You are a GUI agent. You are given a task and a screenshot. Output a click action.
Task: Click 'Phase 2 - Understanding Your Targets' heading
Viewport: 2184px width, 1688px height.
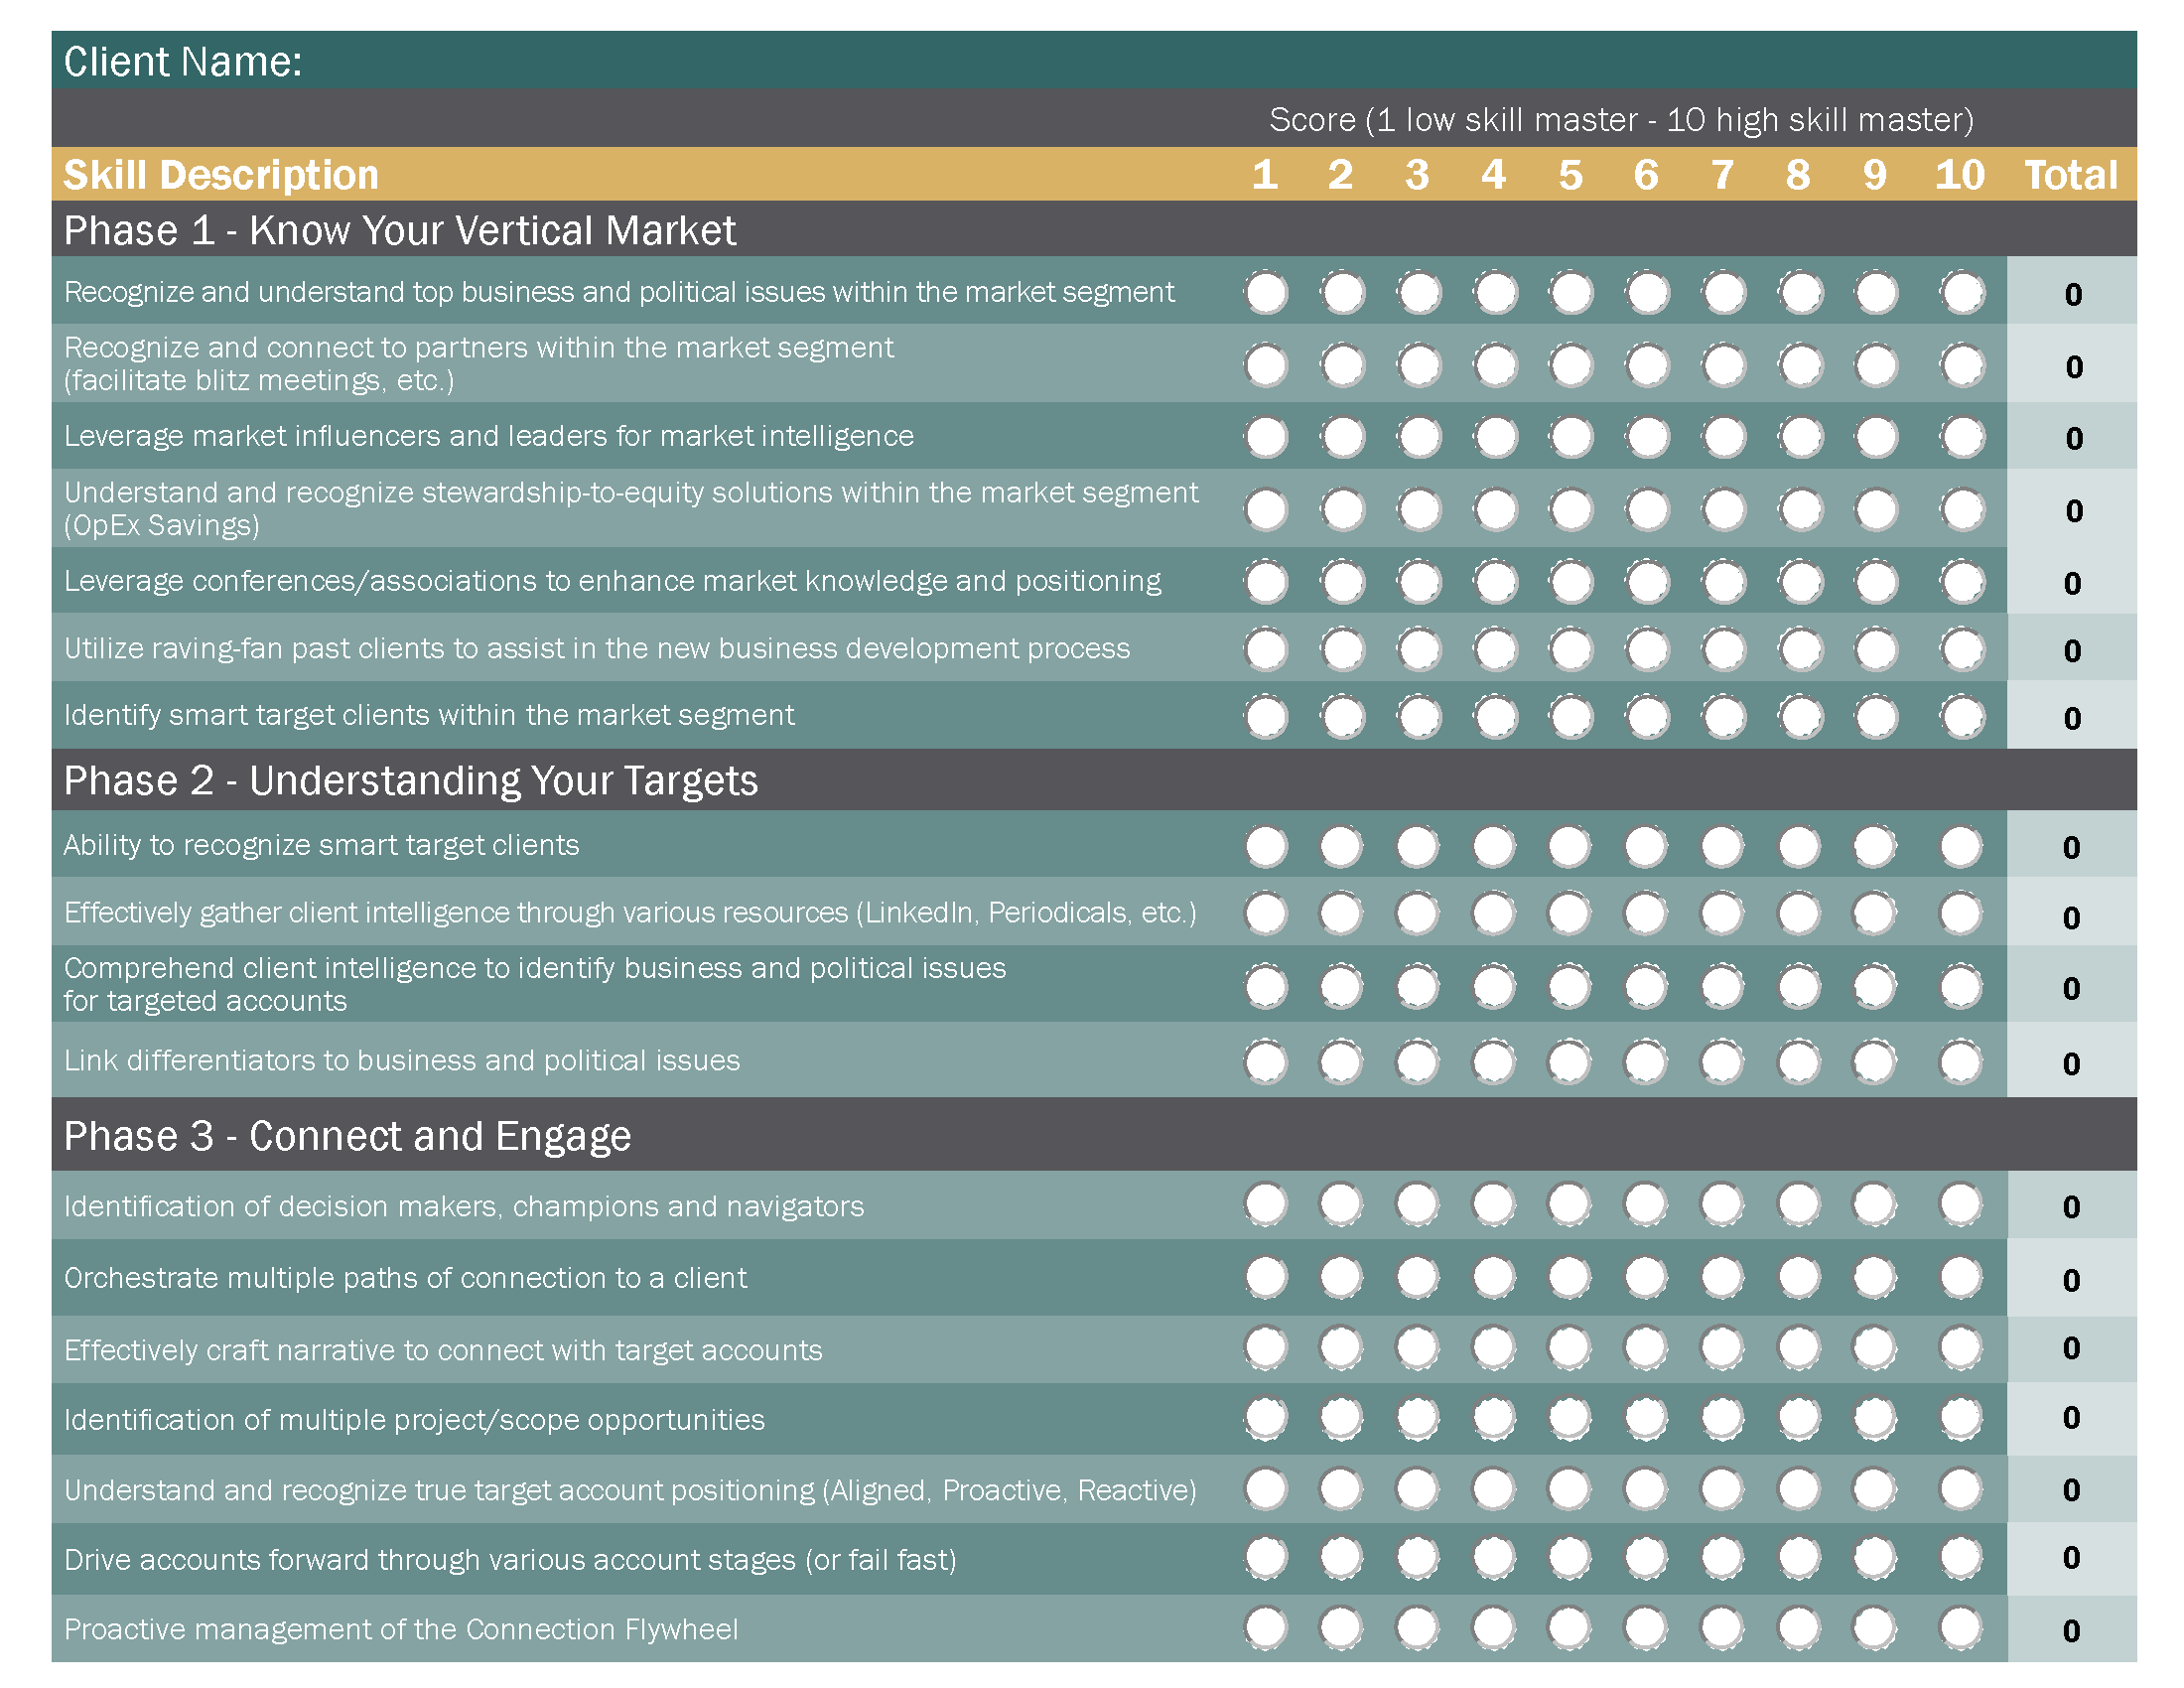point(411,781)
